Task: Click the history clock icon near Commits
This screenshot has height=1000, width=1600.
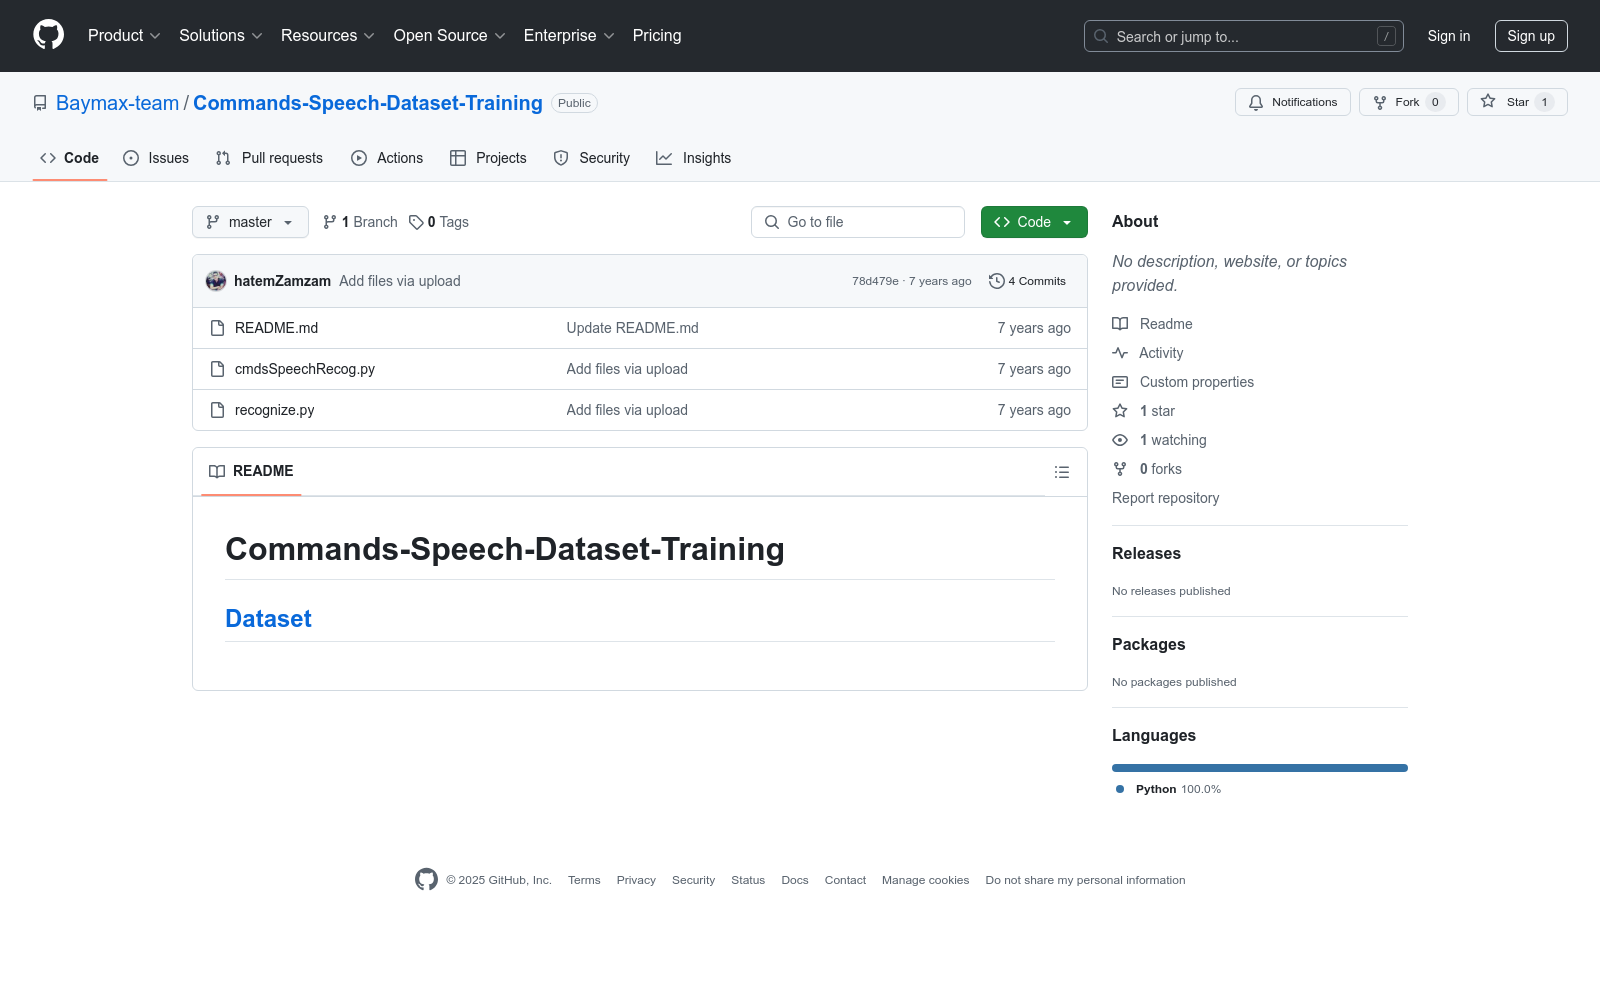Action: [x=996, y=281]
